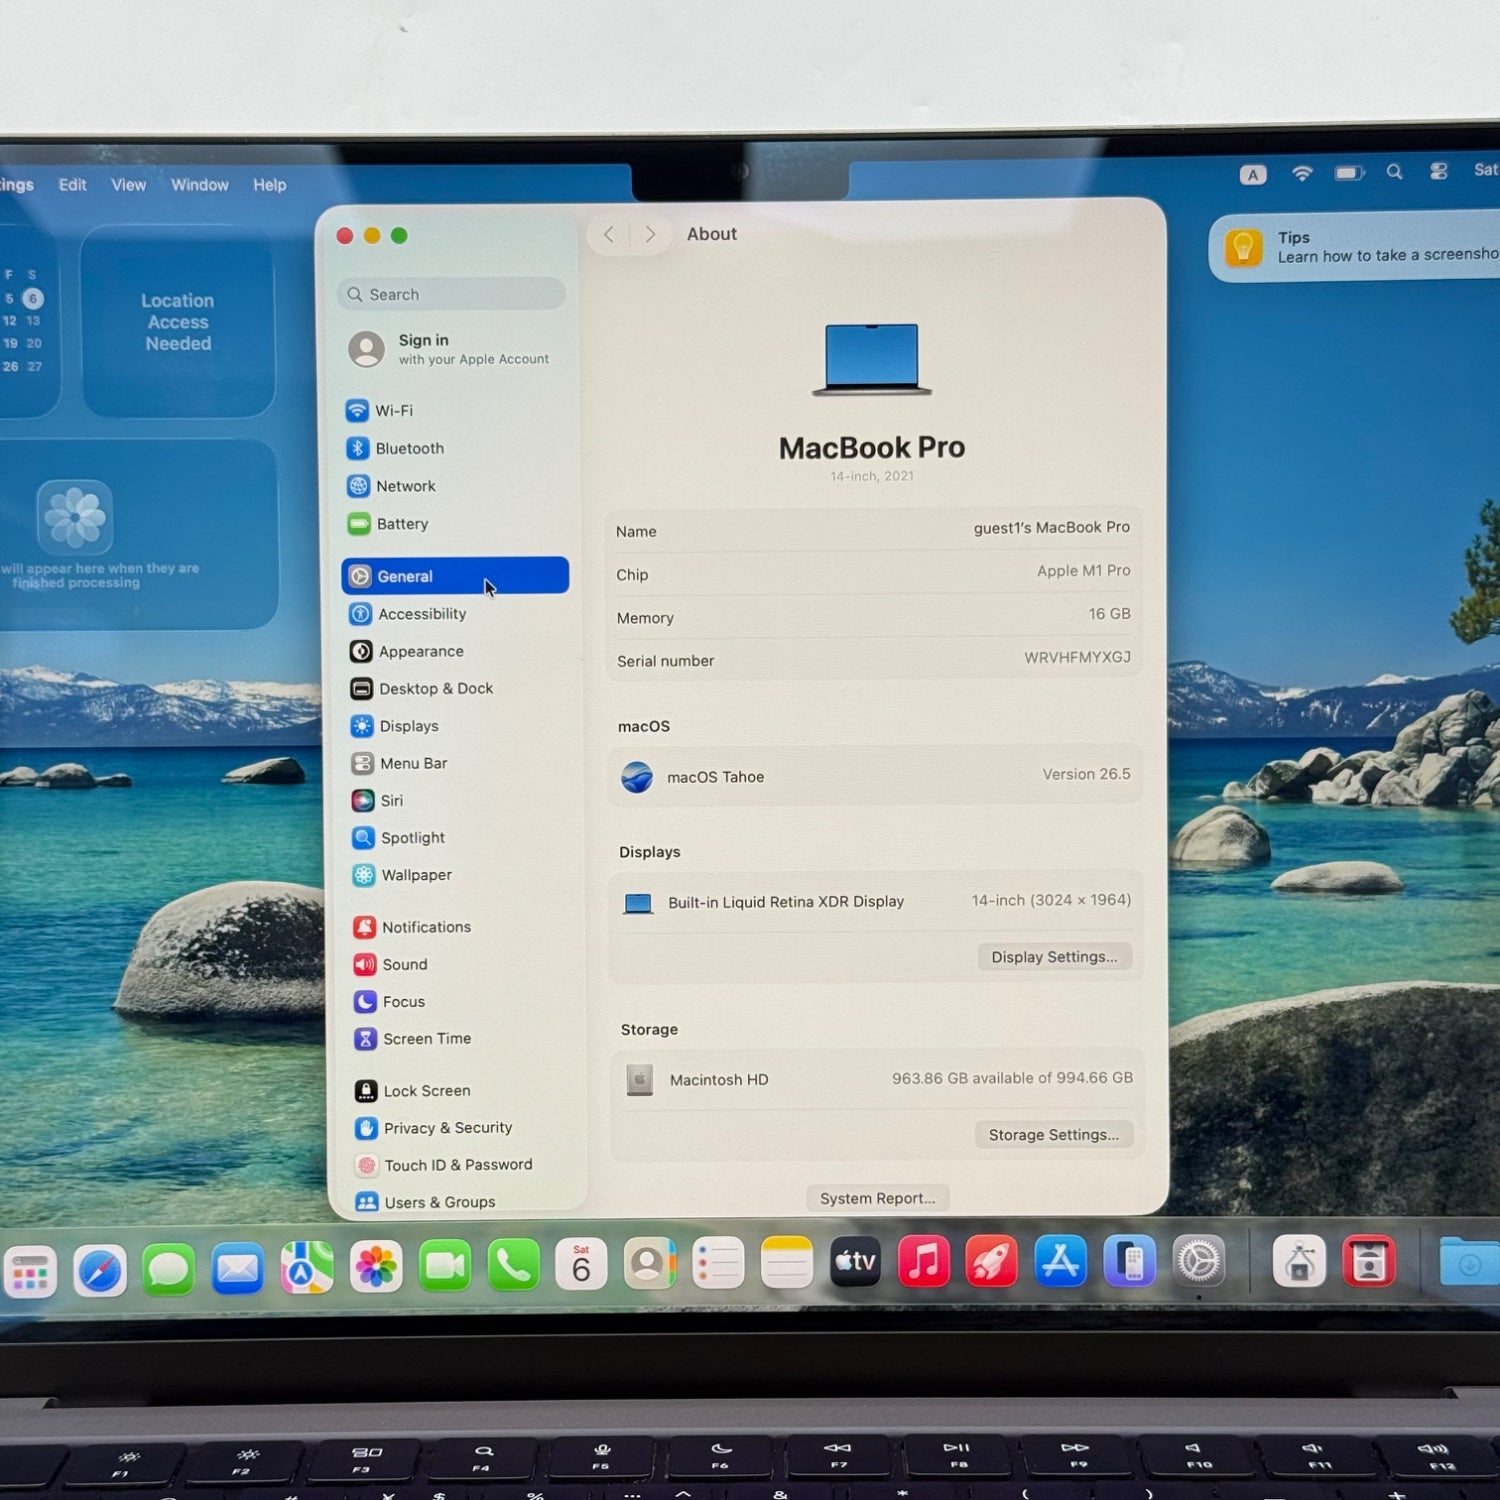Switch to Appearance settings in the sidebar
The image size is (1500, 1500).
point(456,651)
